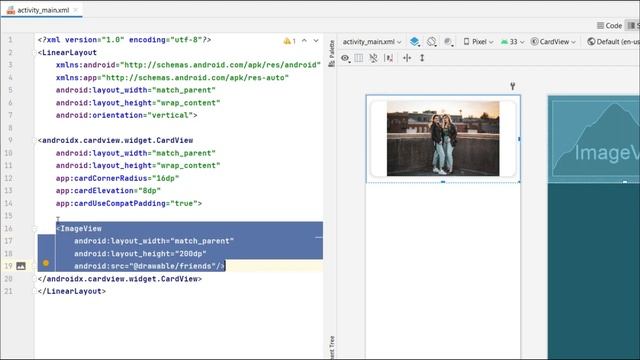
Task: Click the cardElevation "8dp" value
Action: [149, 191]
